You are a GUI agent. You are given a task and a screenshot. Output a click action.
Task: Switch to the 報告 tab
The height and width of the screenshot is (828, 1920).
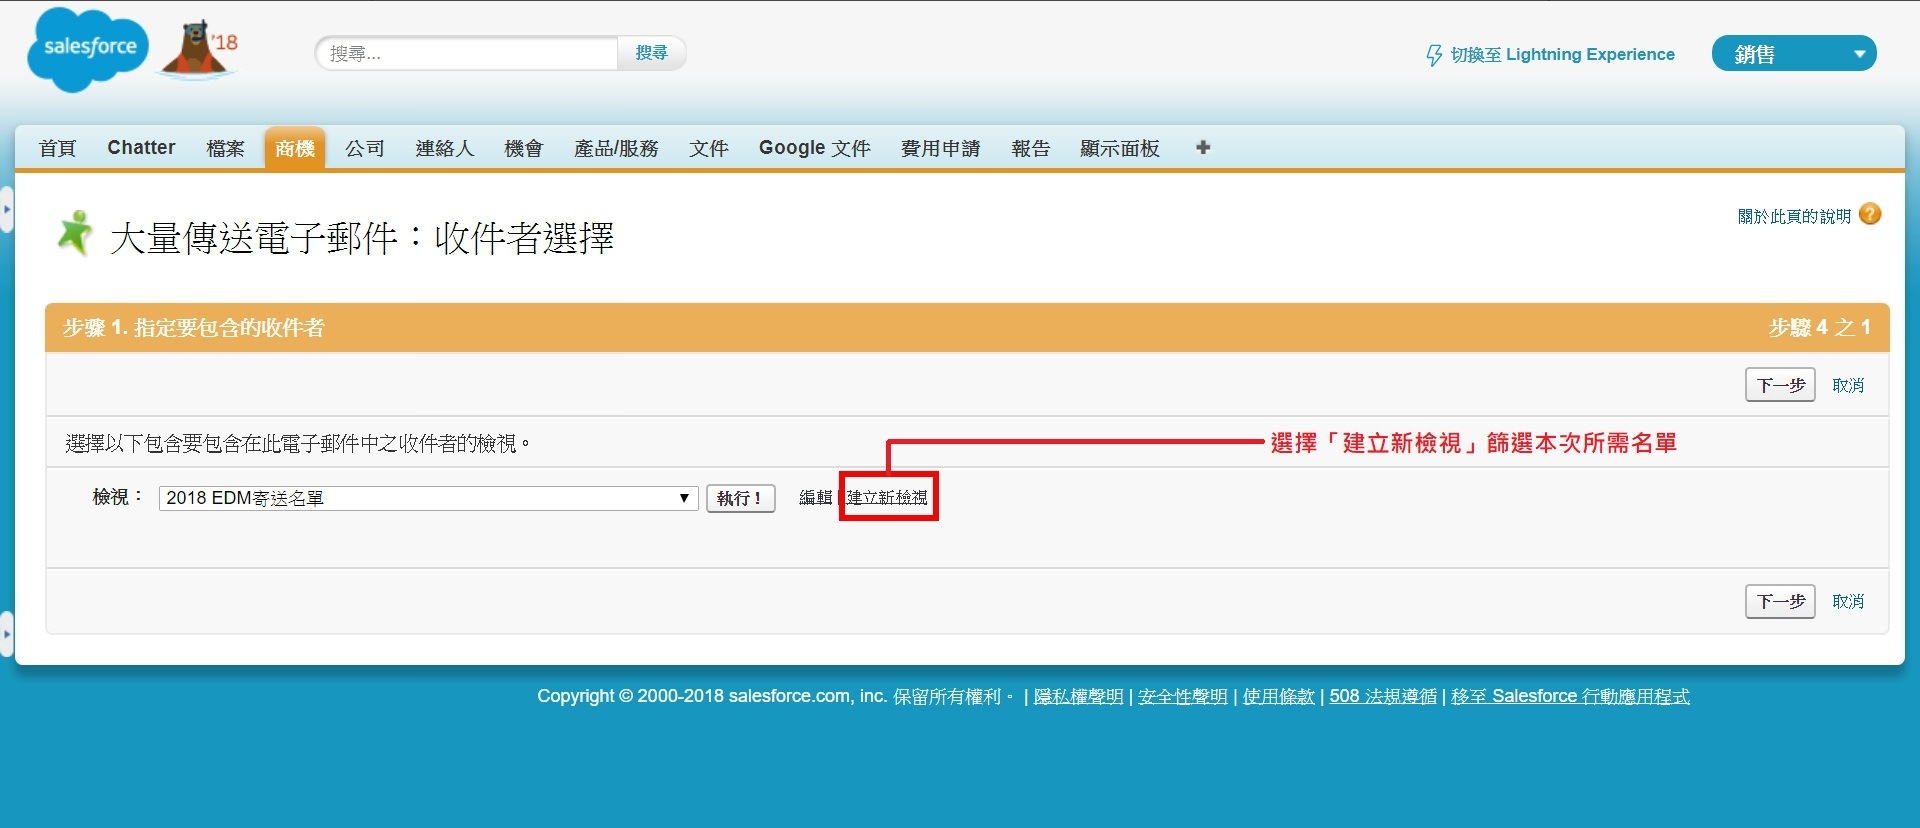[1030, 148]
